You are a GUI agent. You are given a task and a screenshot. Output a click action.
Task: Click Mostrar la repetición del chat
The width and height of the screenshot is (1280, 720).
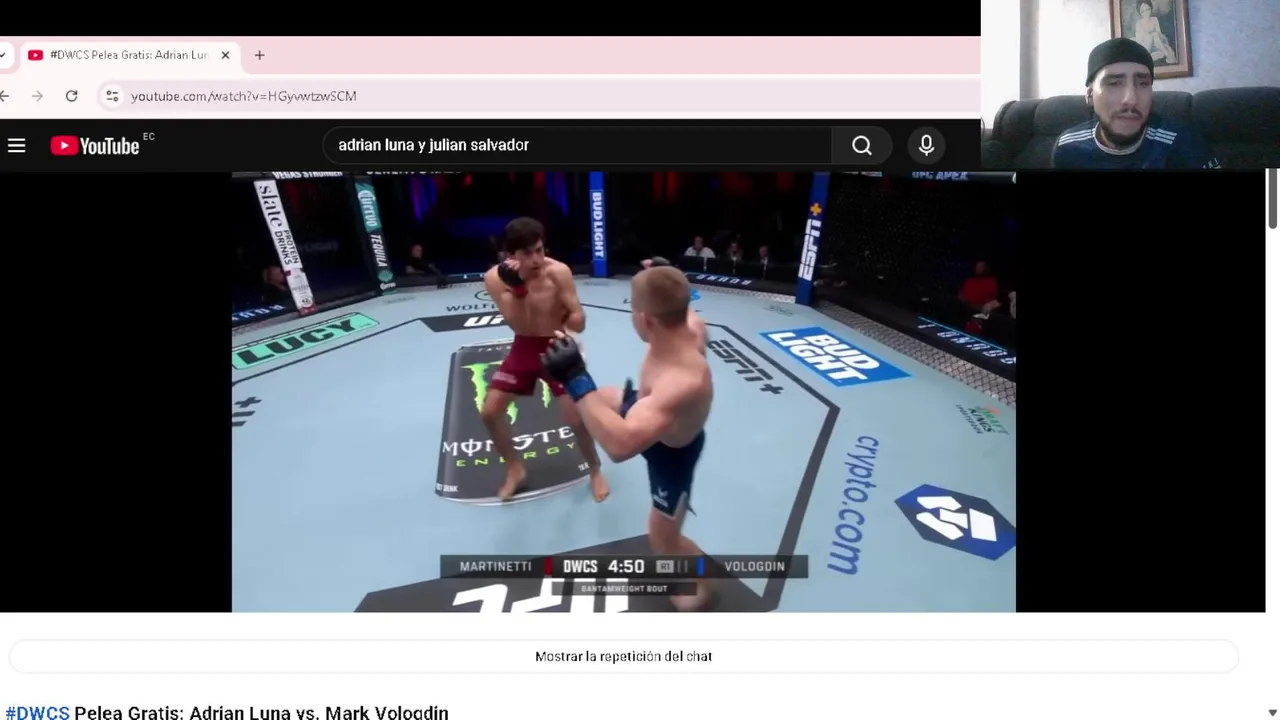pyautogui.click(x=624, y=656)
